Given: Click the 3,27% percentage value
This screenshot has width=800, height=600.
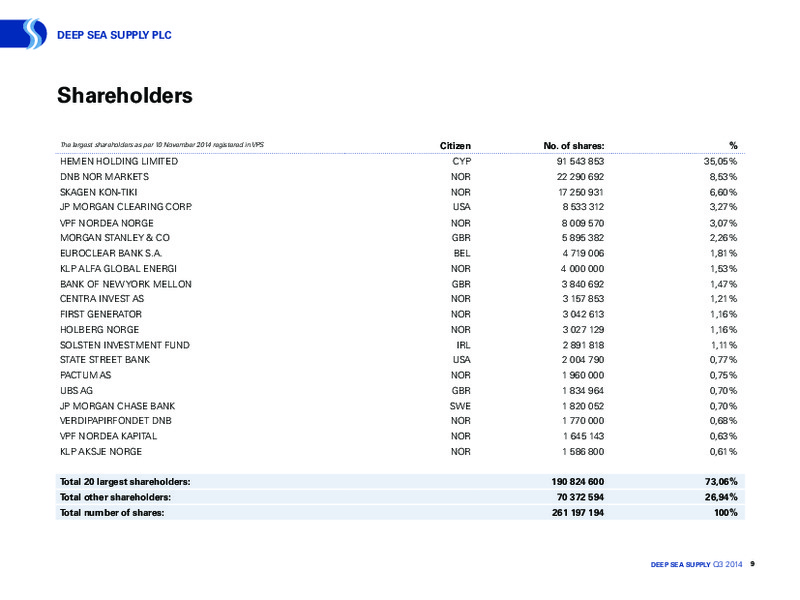Looking at the screenshot, I should pyautogui.click(x=723, y=207).
